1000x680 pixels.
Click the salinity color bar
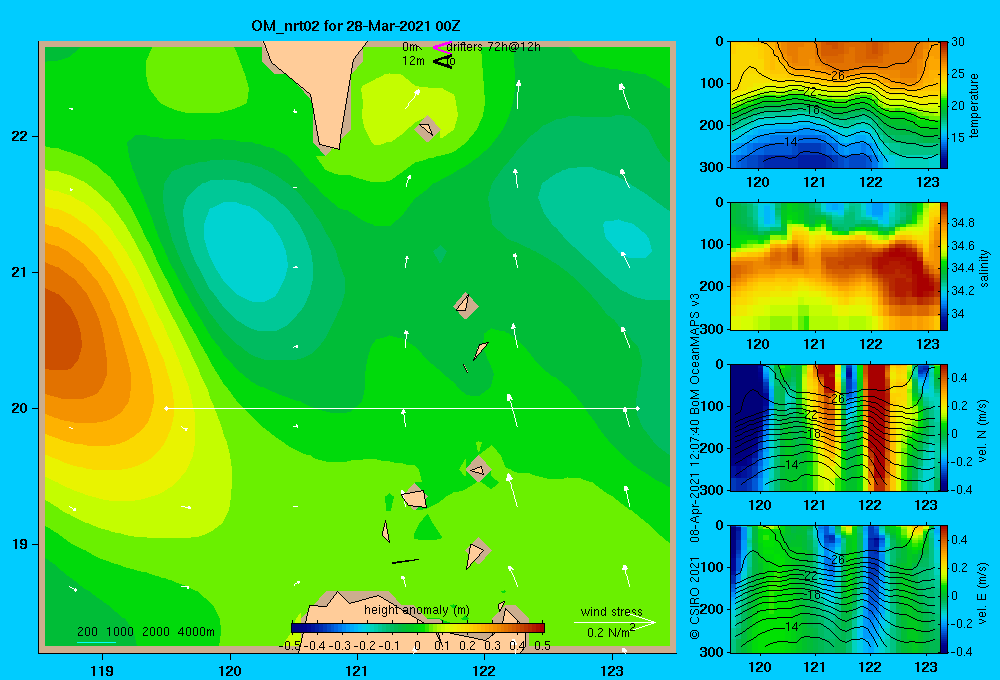coord(944,266)
